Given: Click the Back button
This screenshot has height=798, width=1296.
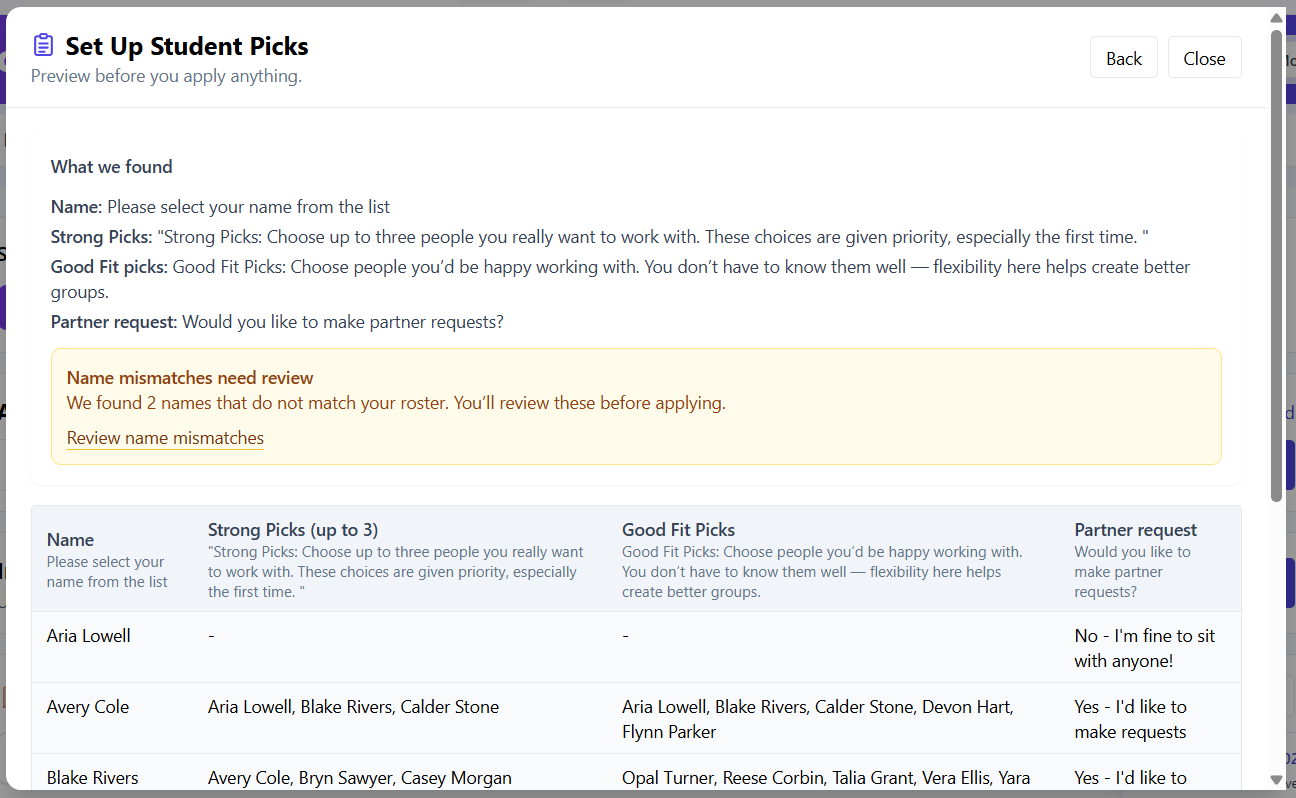Looking at the screenshot, I should click(x=1123, y=57).
